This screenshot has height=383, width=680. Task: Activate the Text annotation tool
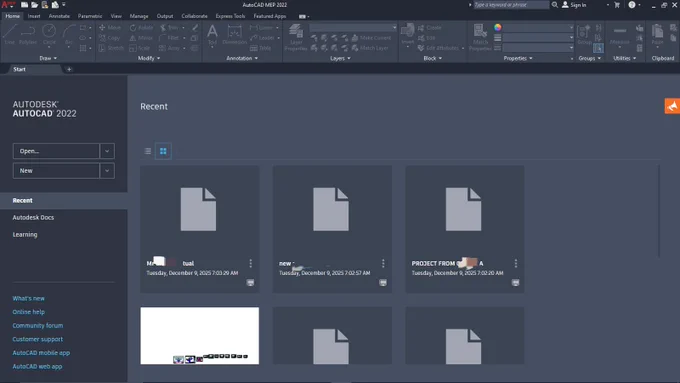point(212,34)
